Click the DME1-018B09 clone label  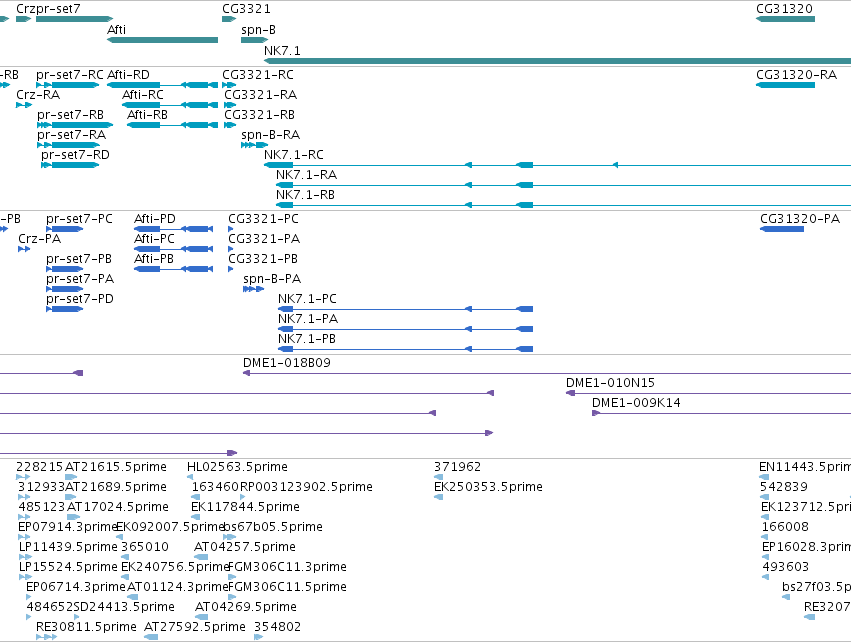(287, 363)
